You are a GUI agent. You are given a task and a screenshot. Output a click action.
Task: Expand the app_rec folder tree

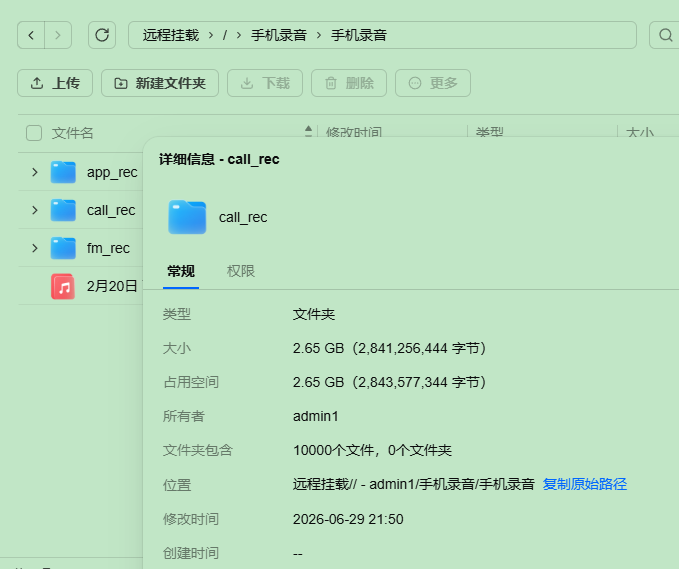tap(35, 172)
